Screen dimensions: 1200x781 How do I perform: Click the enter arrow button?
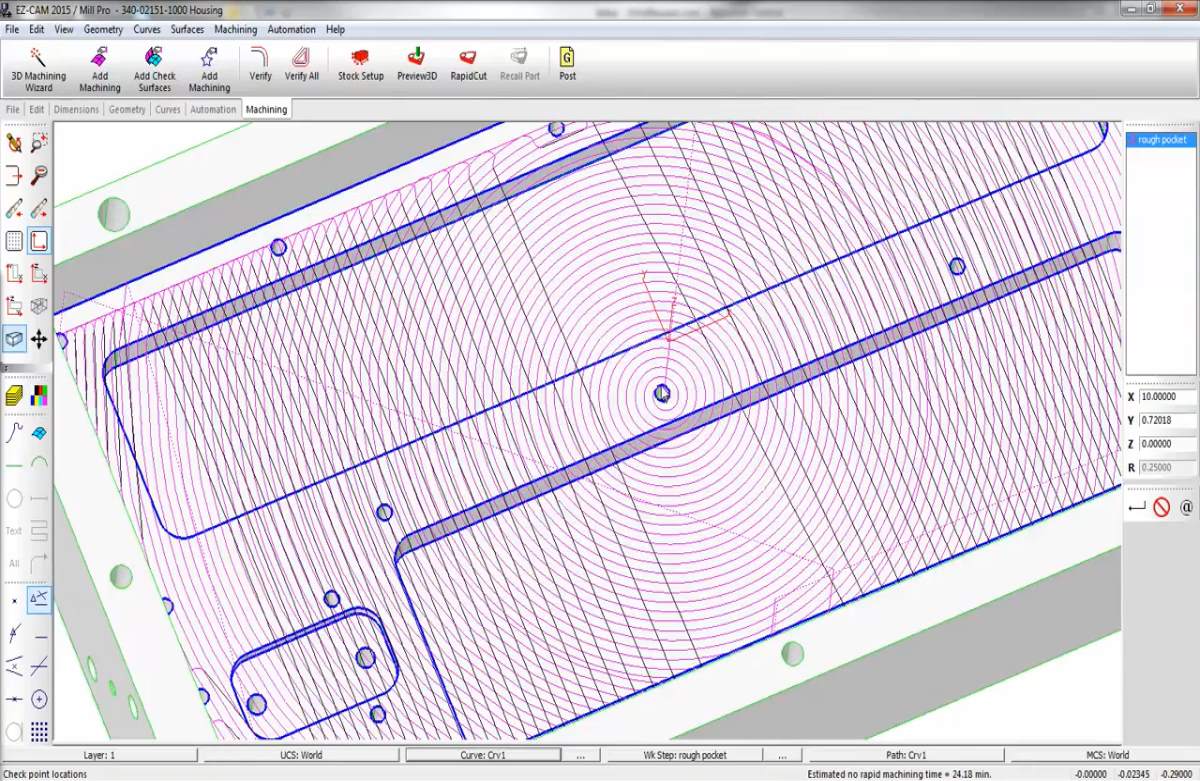click(x=1136, y=507)
